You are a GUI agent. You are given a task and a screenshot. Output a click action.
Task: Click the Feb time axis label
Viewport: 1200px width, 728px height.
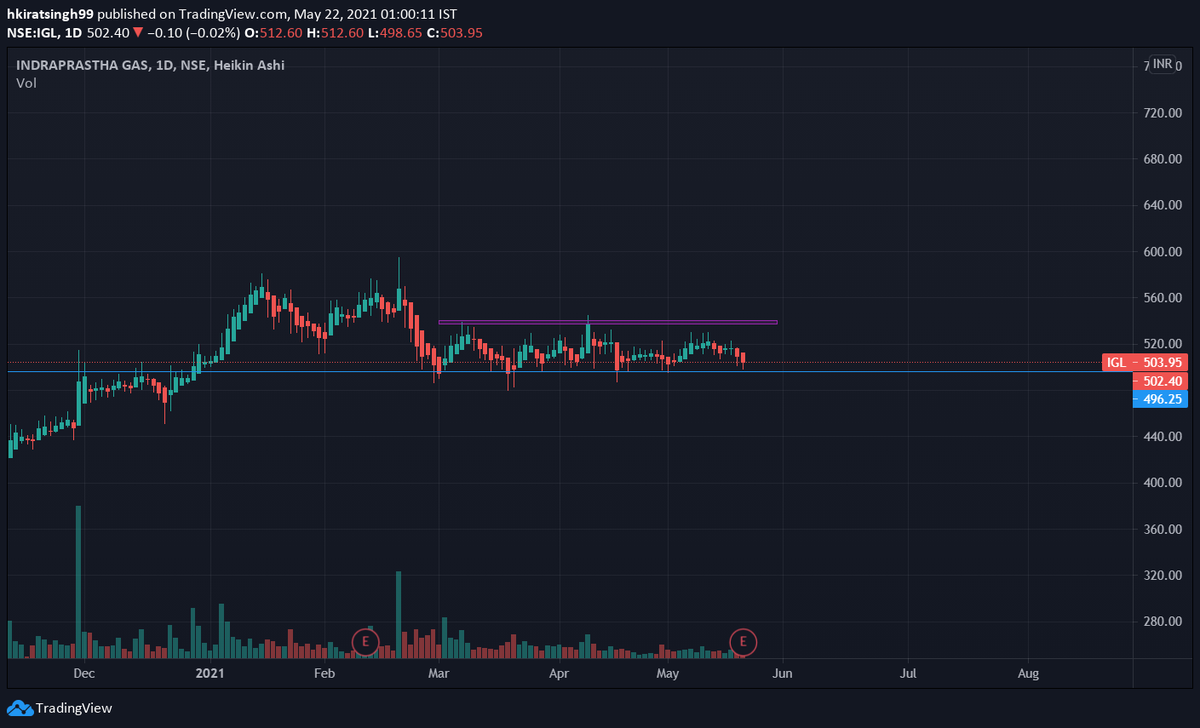(x=324, y=674)
